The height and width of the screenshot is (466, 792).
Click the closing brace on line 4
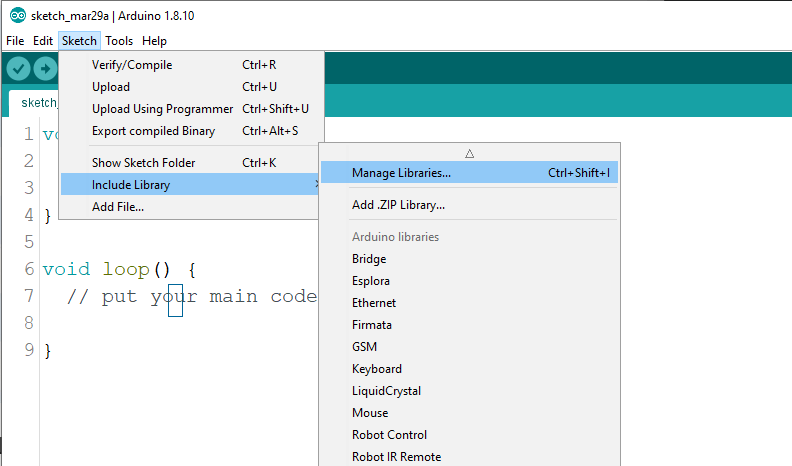pos(47,216)
